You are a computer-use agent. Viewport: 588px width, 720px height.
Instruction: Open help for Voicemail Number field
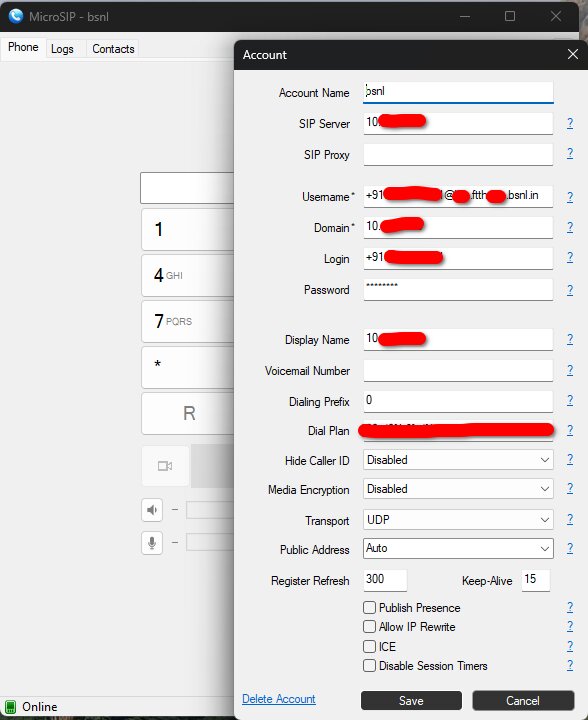(x=570, y=370)
